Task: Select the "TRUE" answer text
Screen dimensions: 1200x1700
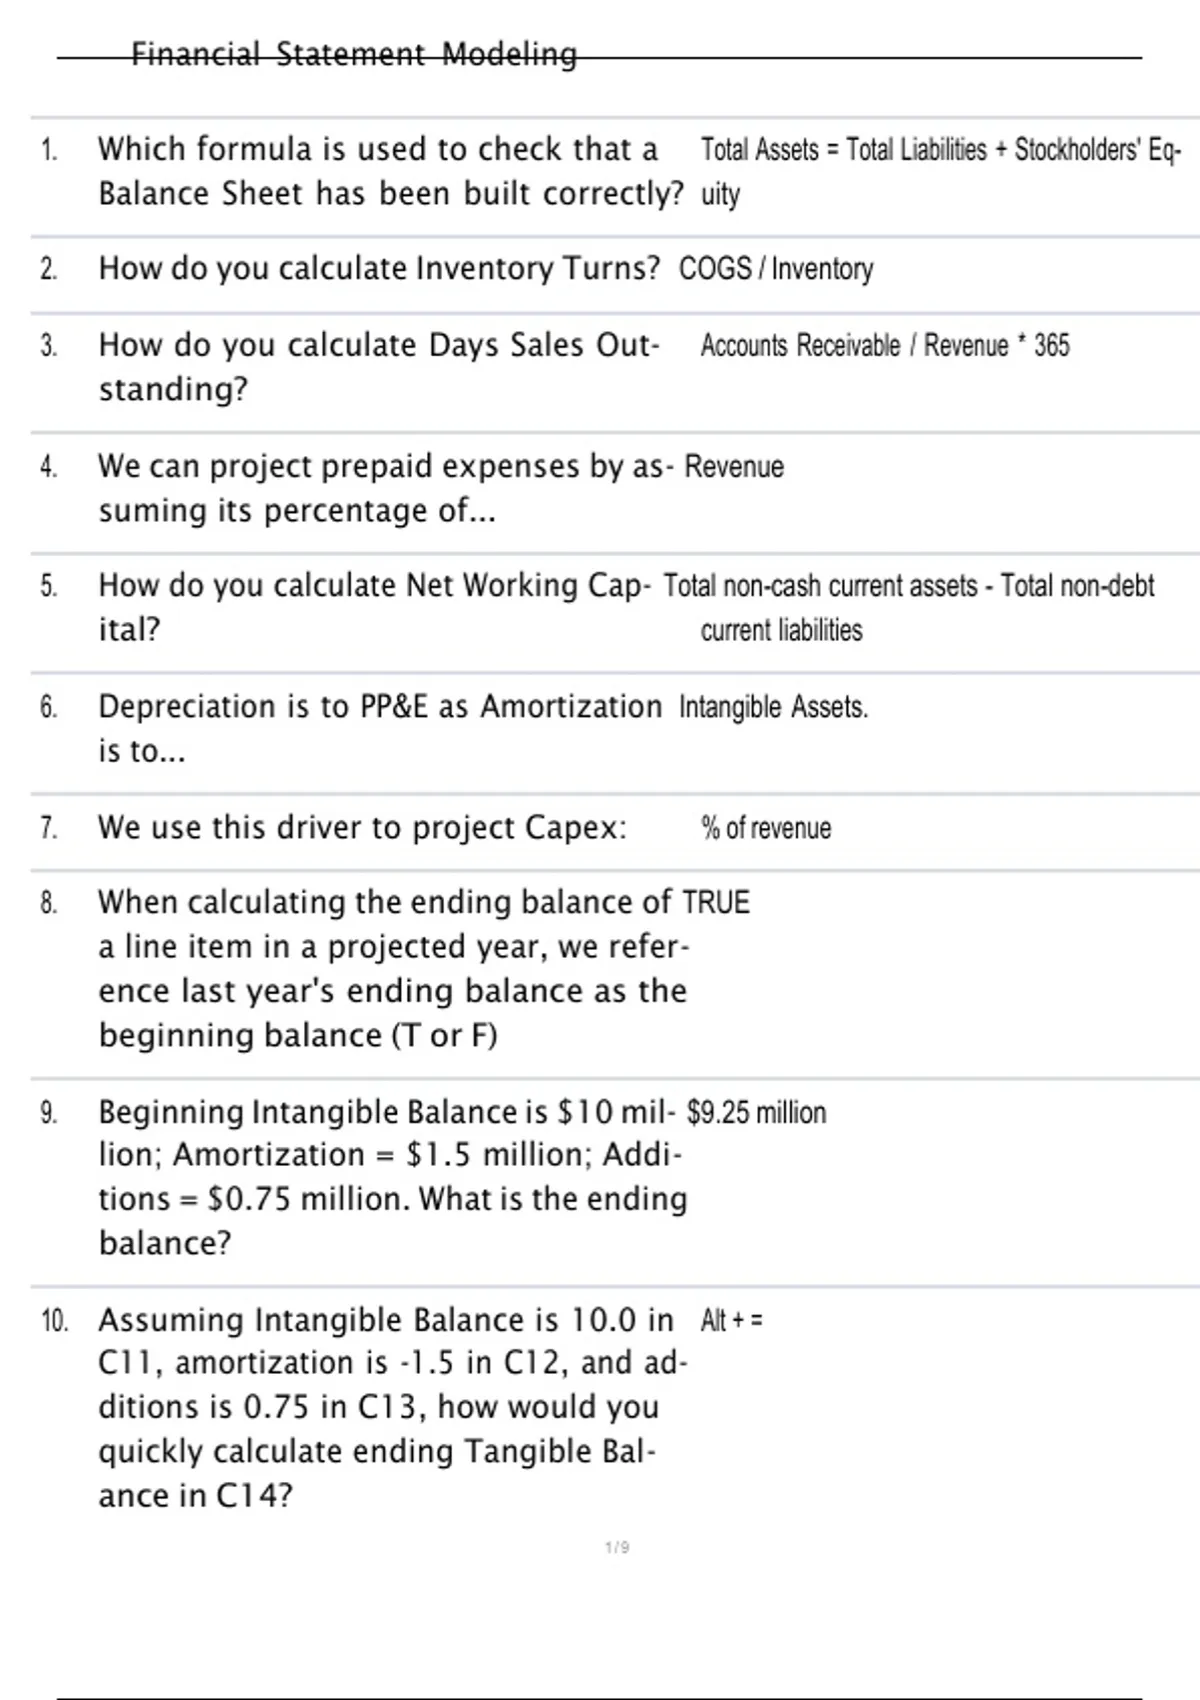Action: (716, 903)
